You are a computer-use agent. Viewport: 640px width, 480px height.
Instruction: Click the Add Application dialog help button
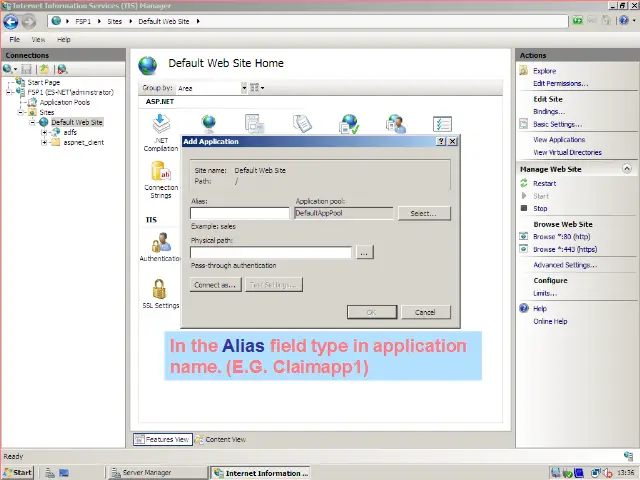441,141
